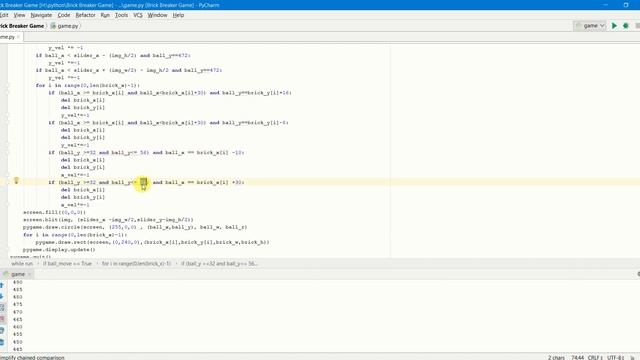The image size is (640, 360).
Task: Open the Navigate menu
Action: point(41,15)
